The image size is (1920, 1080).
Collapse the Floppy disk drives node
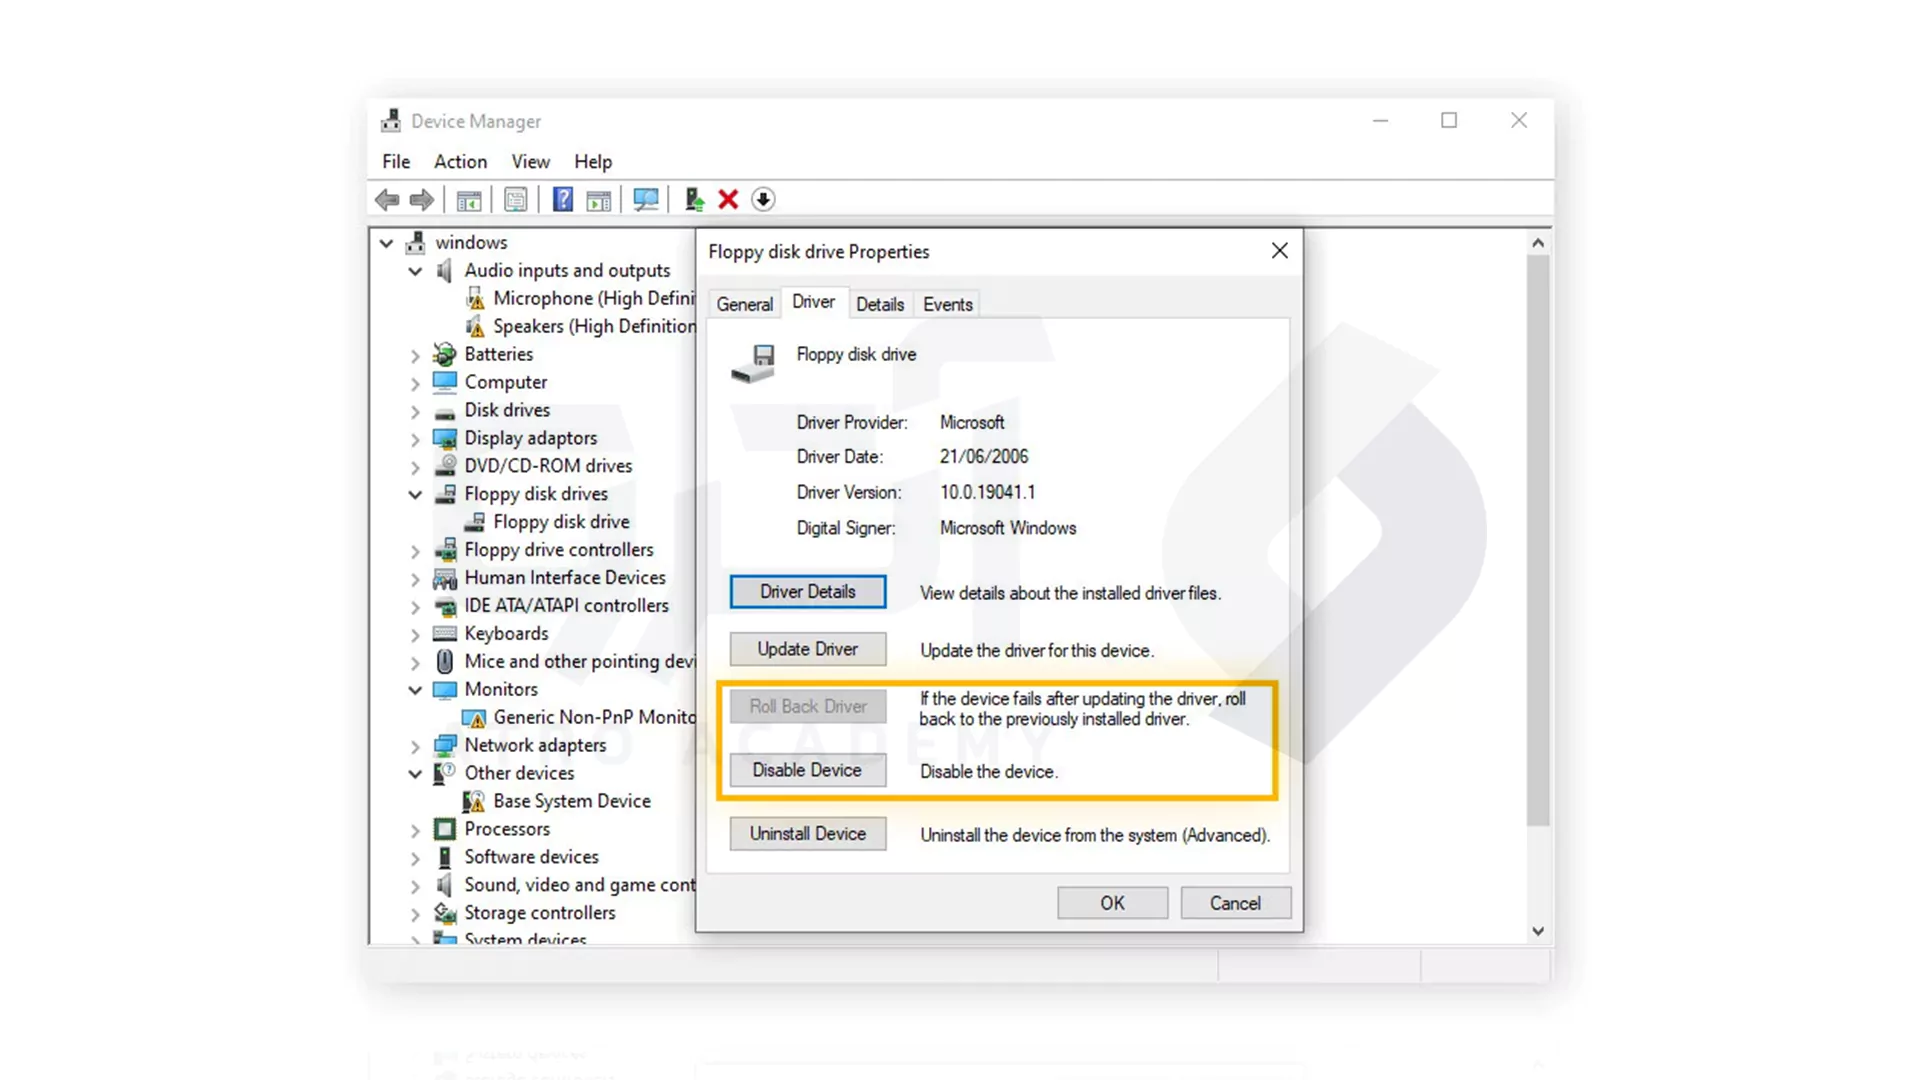[415, 495]
